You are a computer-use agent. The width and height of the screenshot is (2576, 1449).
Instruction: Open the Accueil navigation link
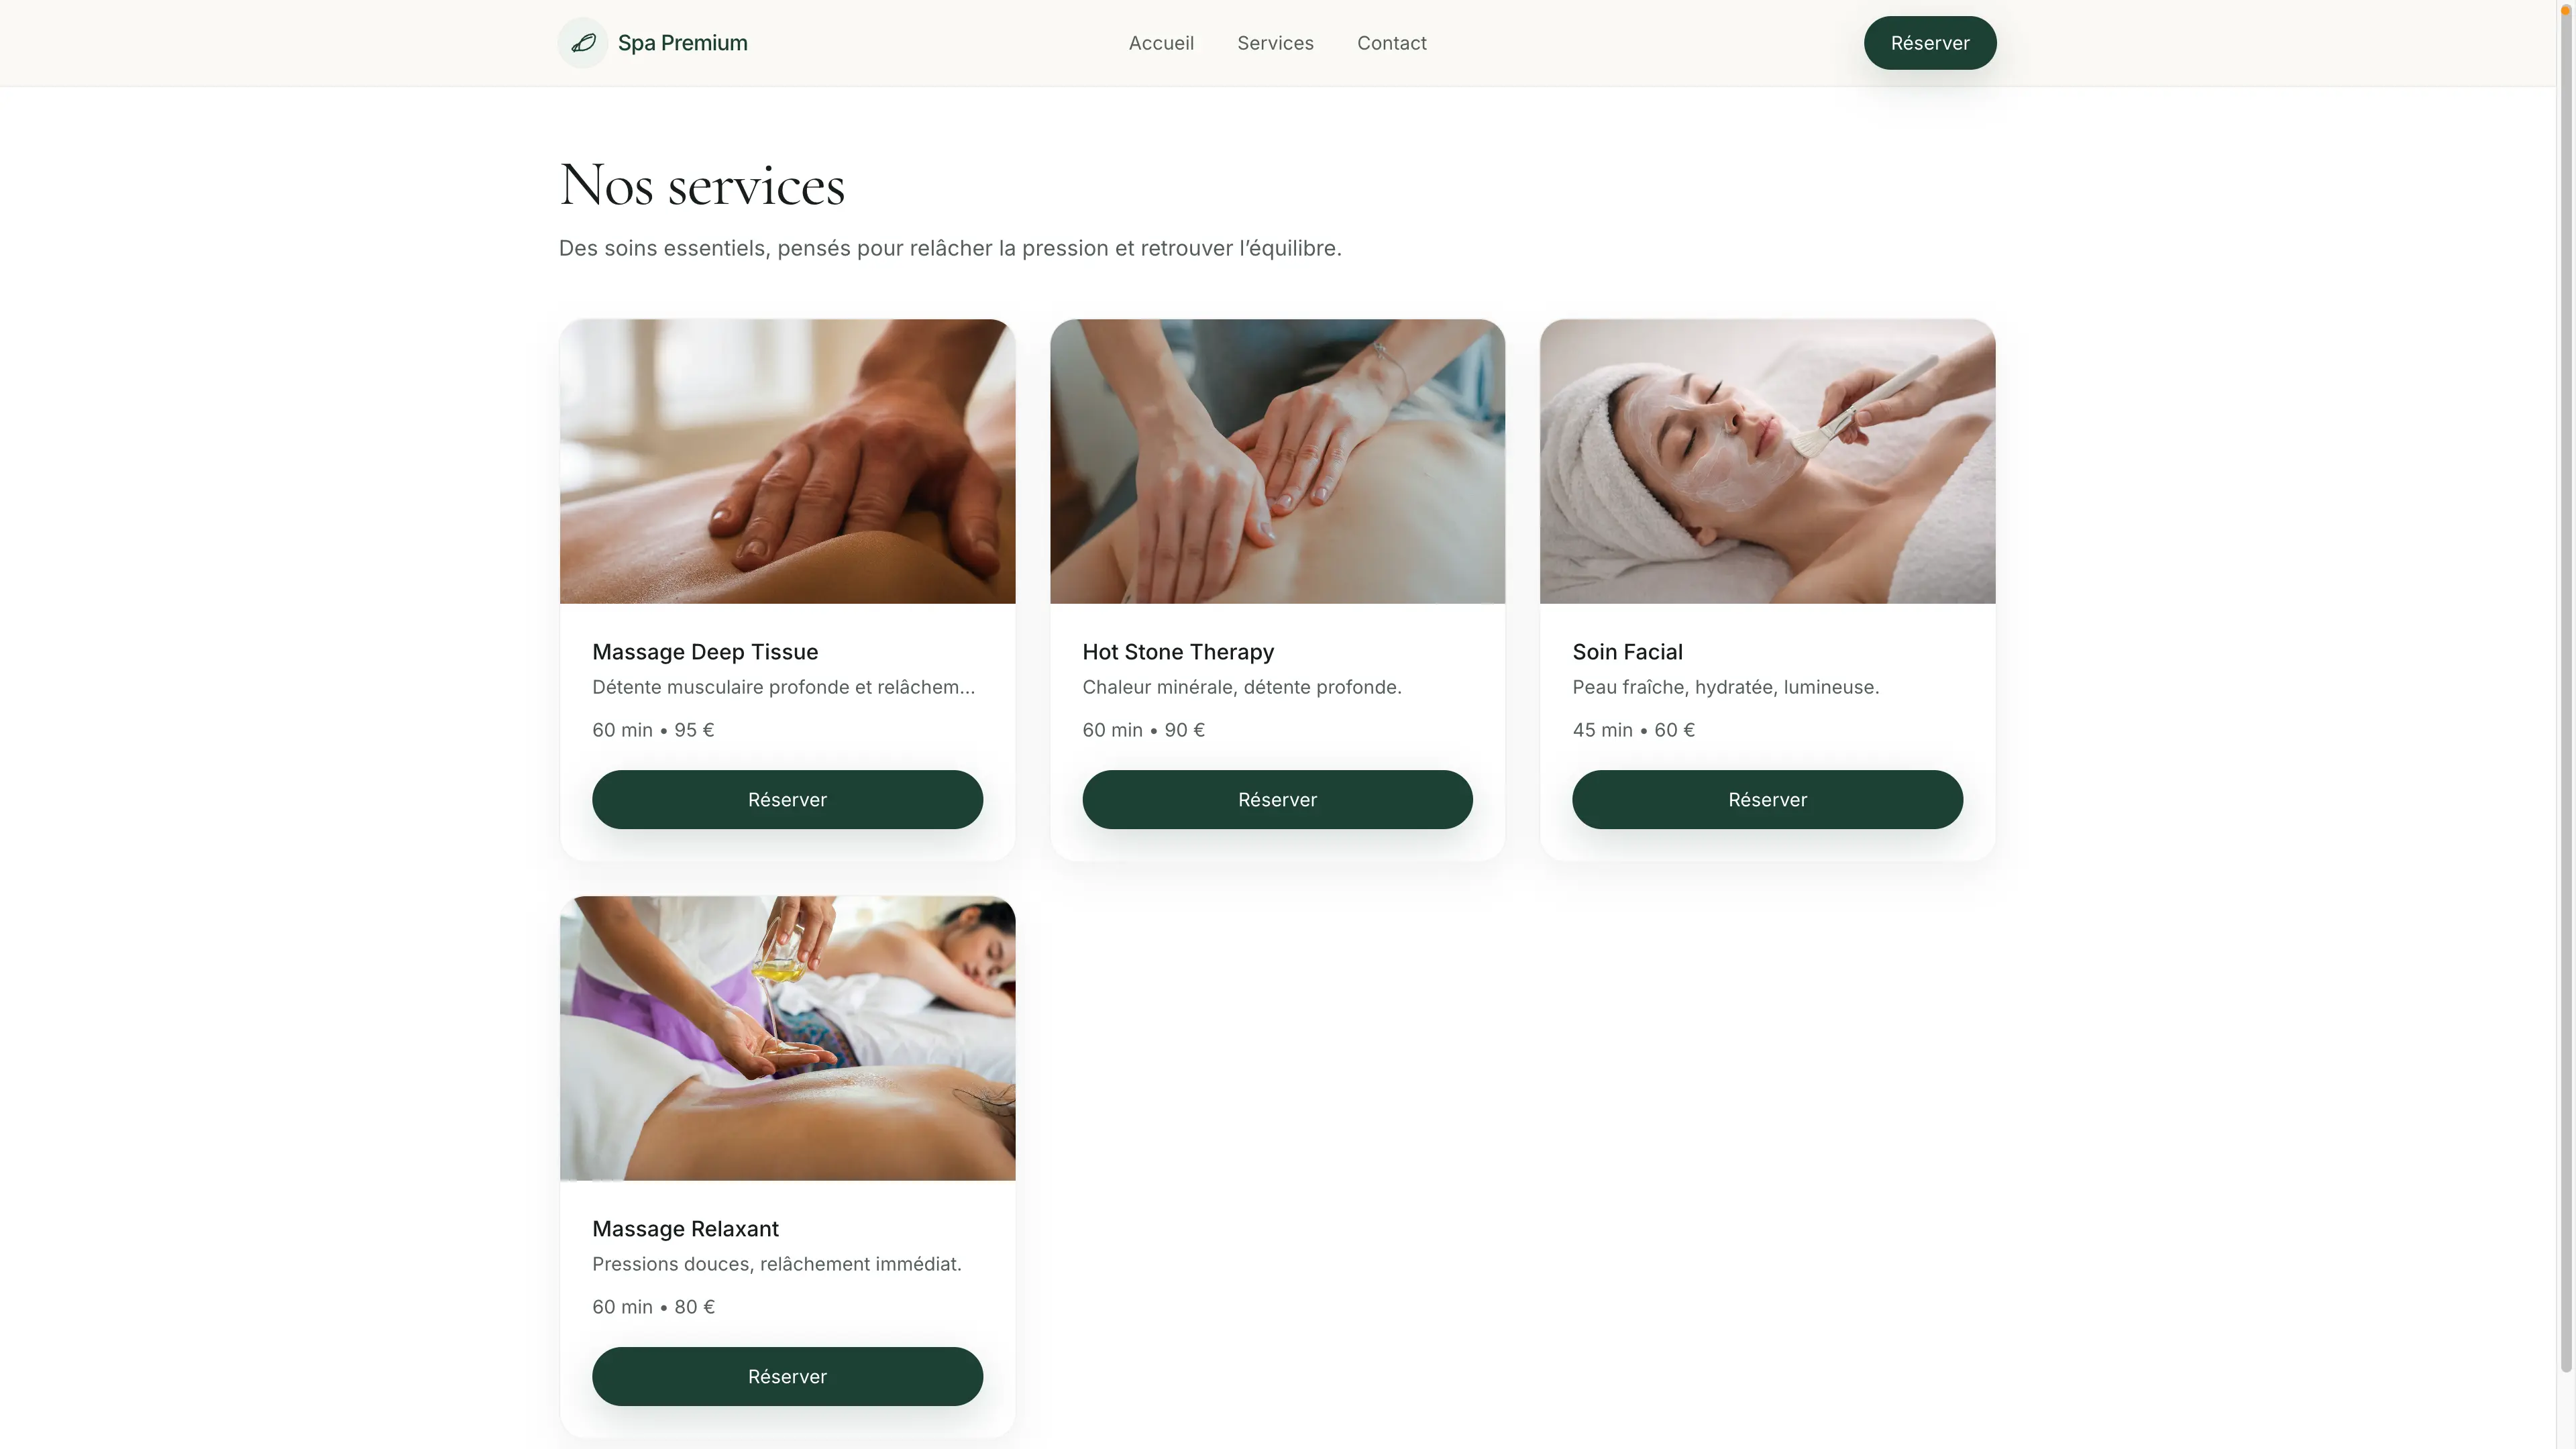click(1161, 43)
